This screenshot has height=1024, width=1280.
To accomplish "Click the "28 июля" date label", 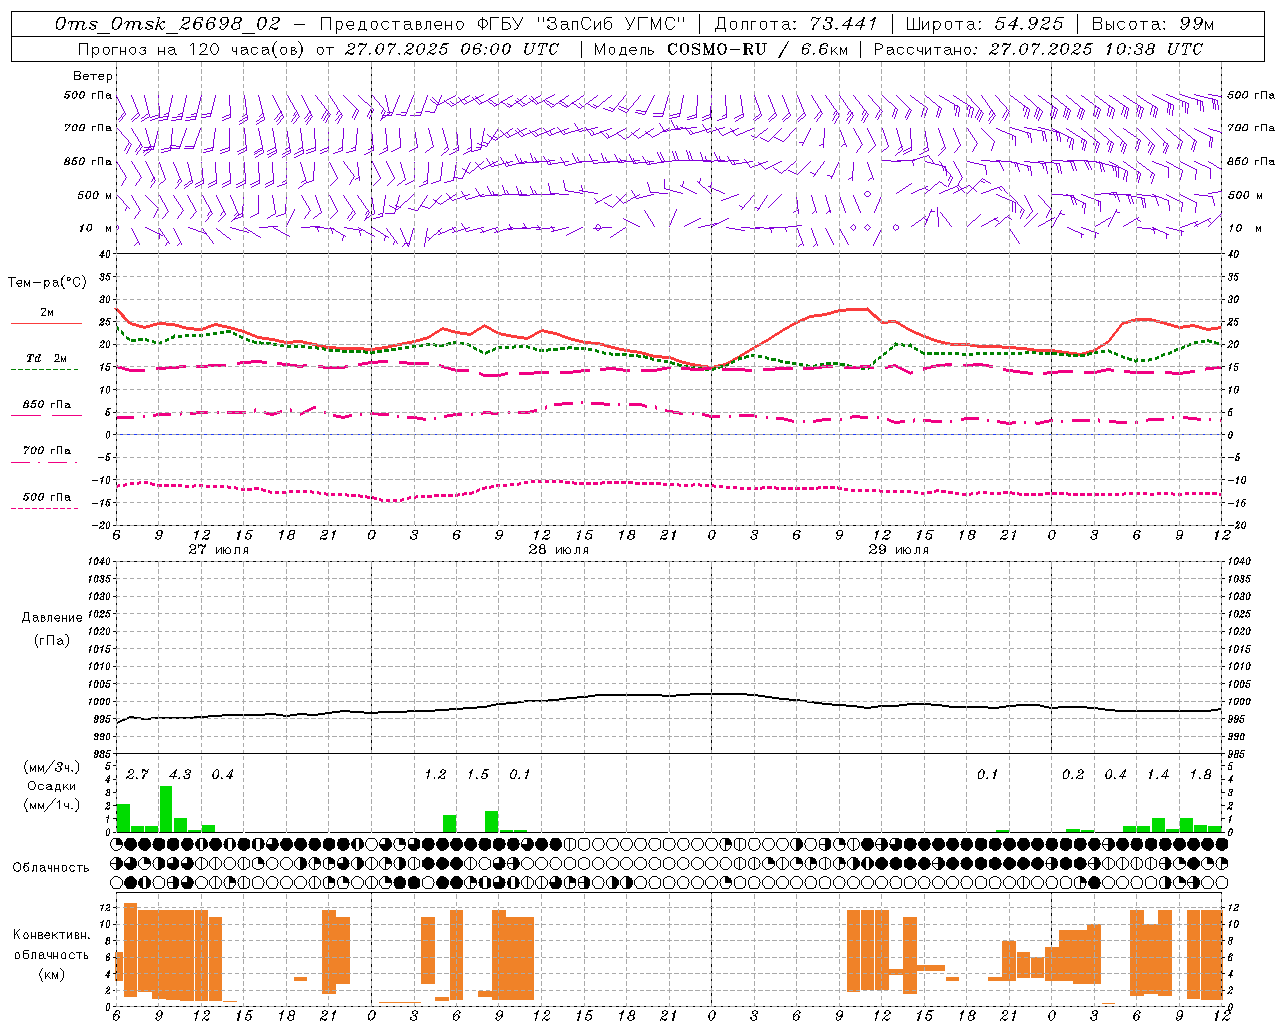I will click(559, 549).
